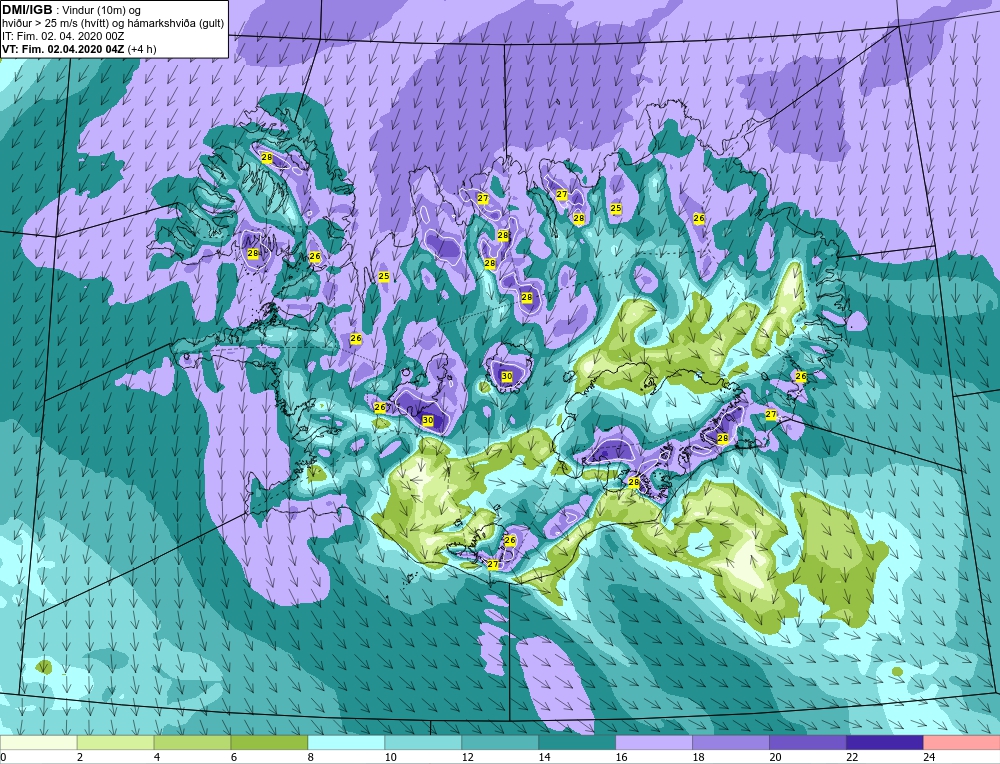
Task: Choose the "20" tick label on the color scale
Action: pyautogui.click(x=776, y=757)
